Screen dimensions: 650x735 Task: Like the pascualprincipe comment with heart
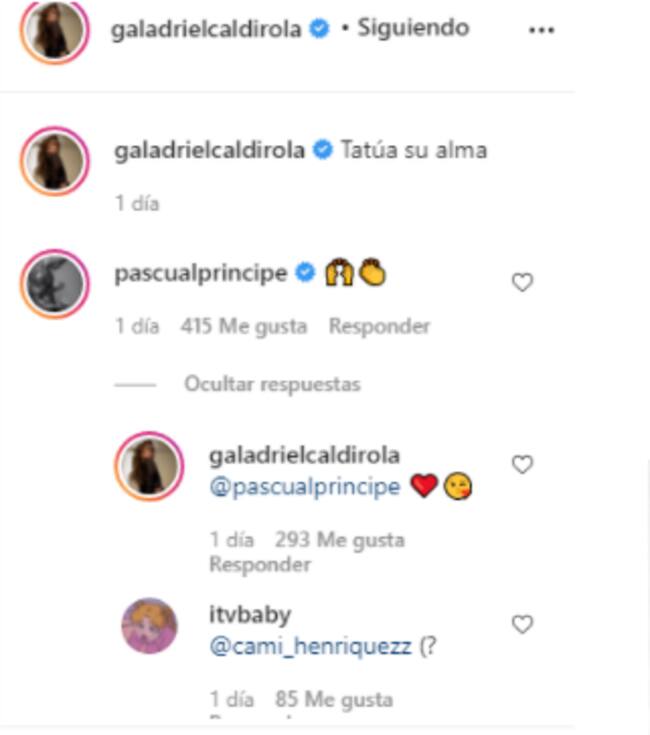pos(522,282)
